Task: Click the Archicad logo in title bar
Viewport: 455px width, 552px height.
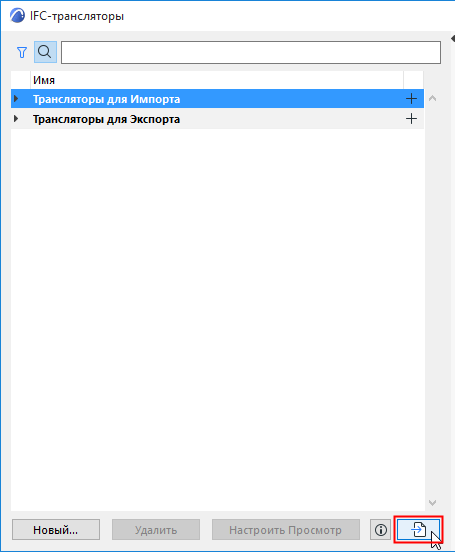Action: tap(18, 16)
